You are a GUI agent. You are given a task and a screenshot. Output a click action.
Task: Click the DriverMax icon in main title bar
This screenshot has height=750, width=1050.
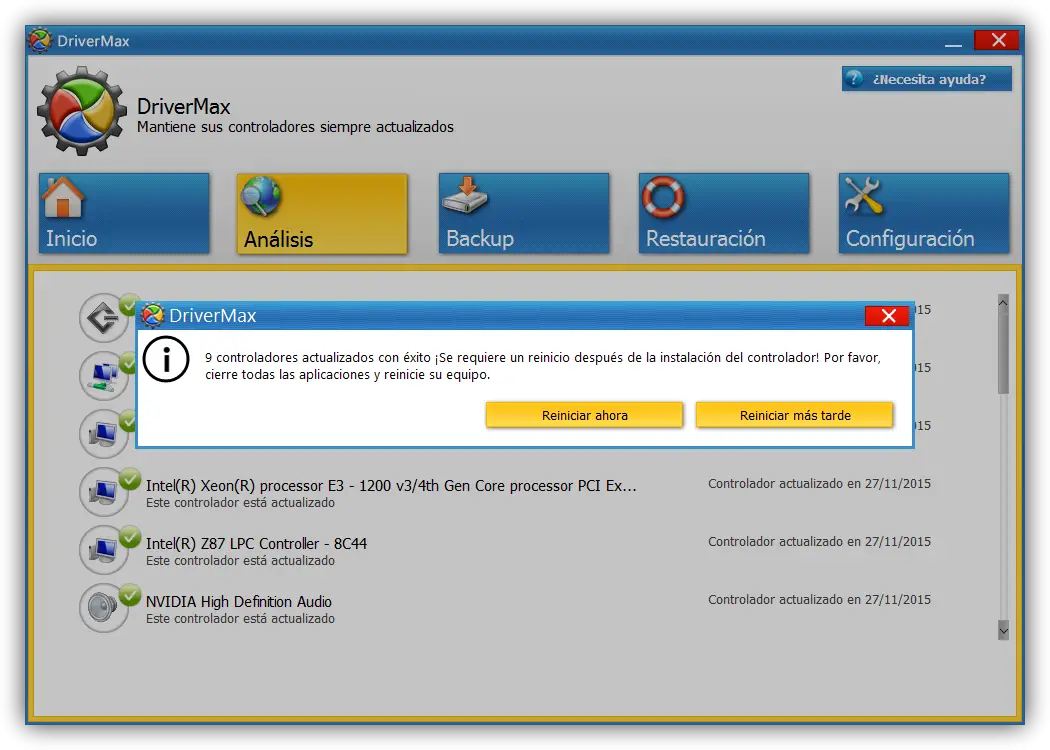coord(40,40)
